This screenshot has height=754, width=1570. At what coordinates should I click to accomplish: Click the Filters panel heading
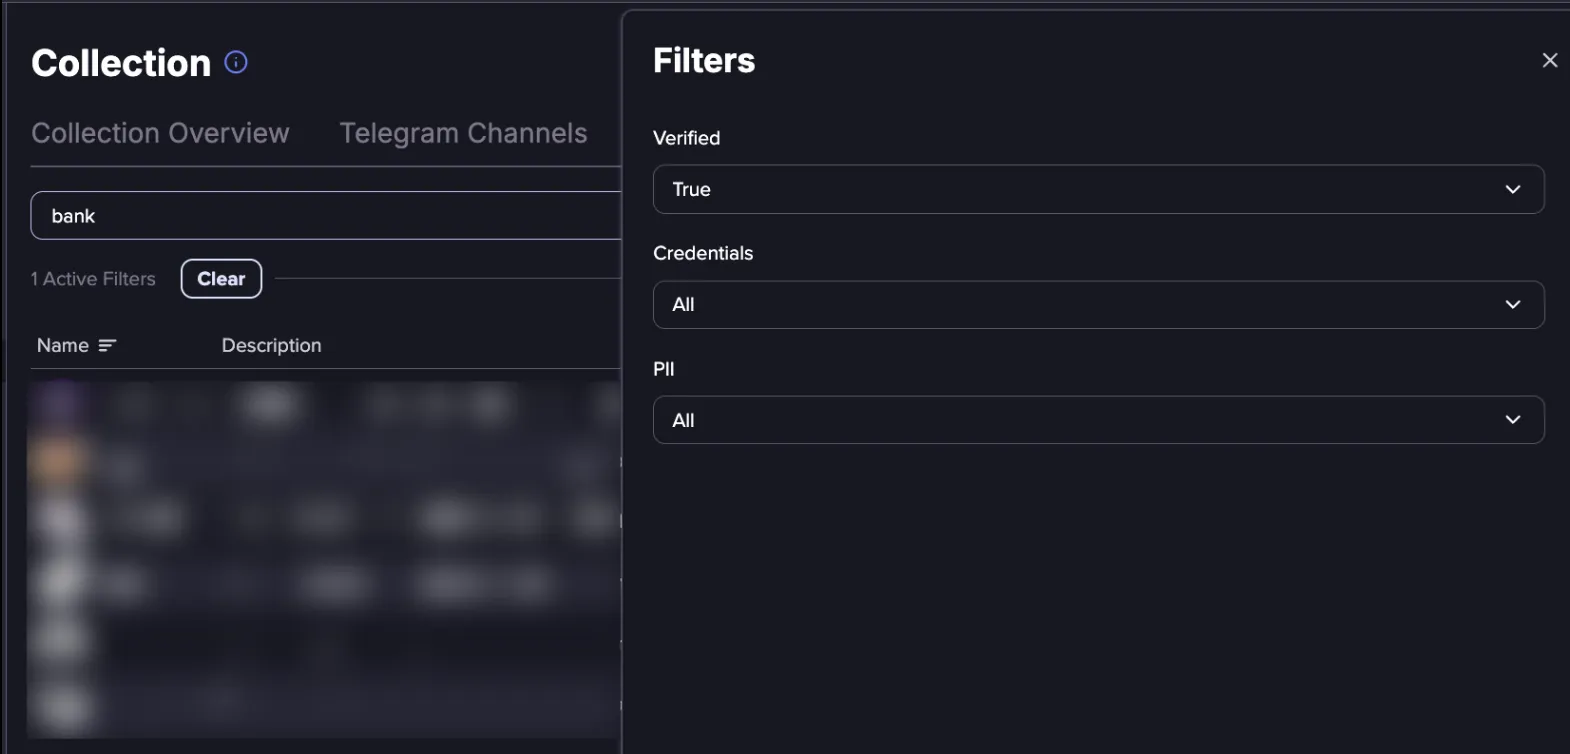[704, 61]
